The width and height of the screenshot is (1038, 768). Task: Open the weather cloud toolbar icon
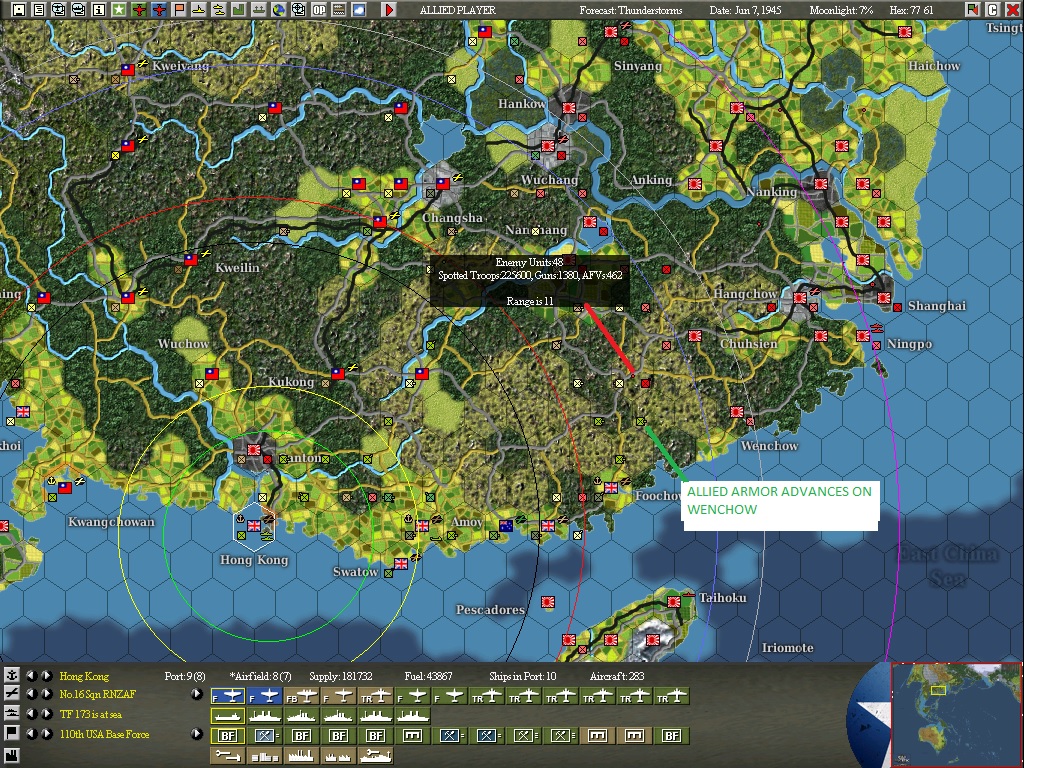pos(359,10)
